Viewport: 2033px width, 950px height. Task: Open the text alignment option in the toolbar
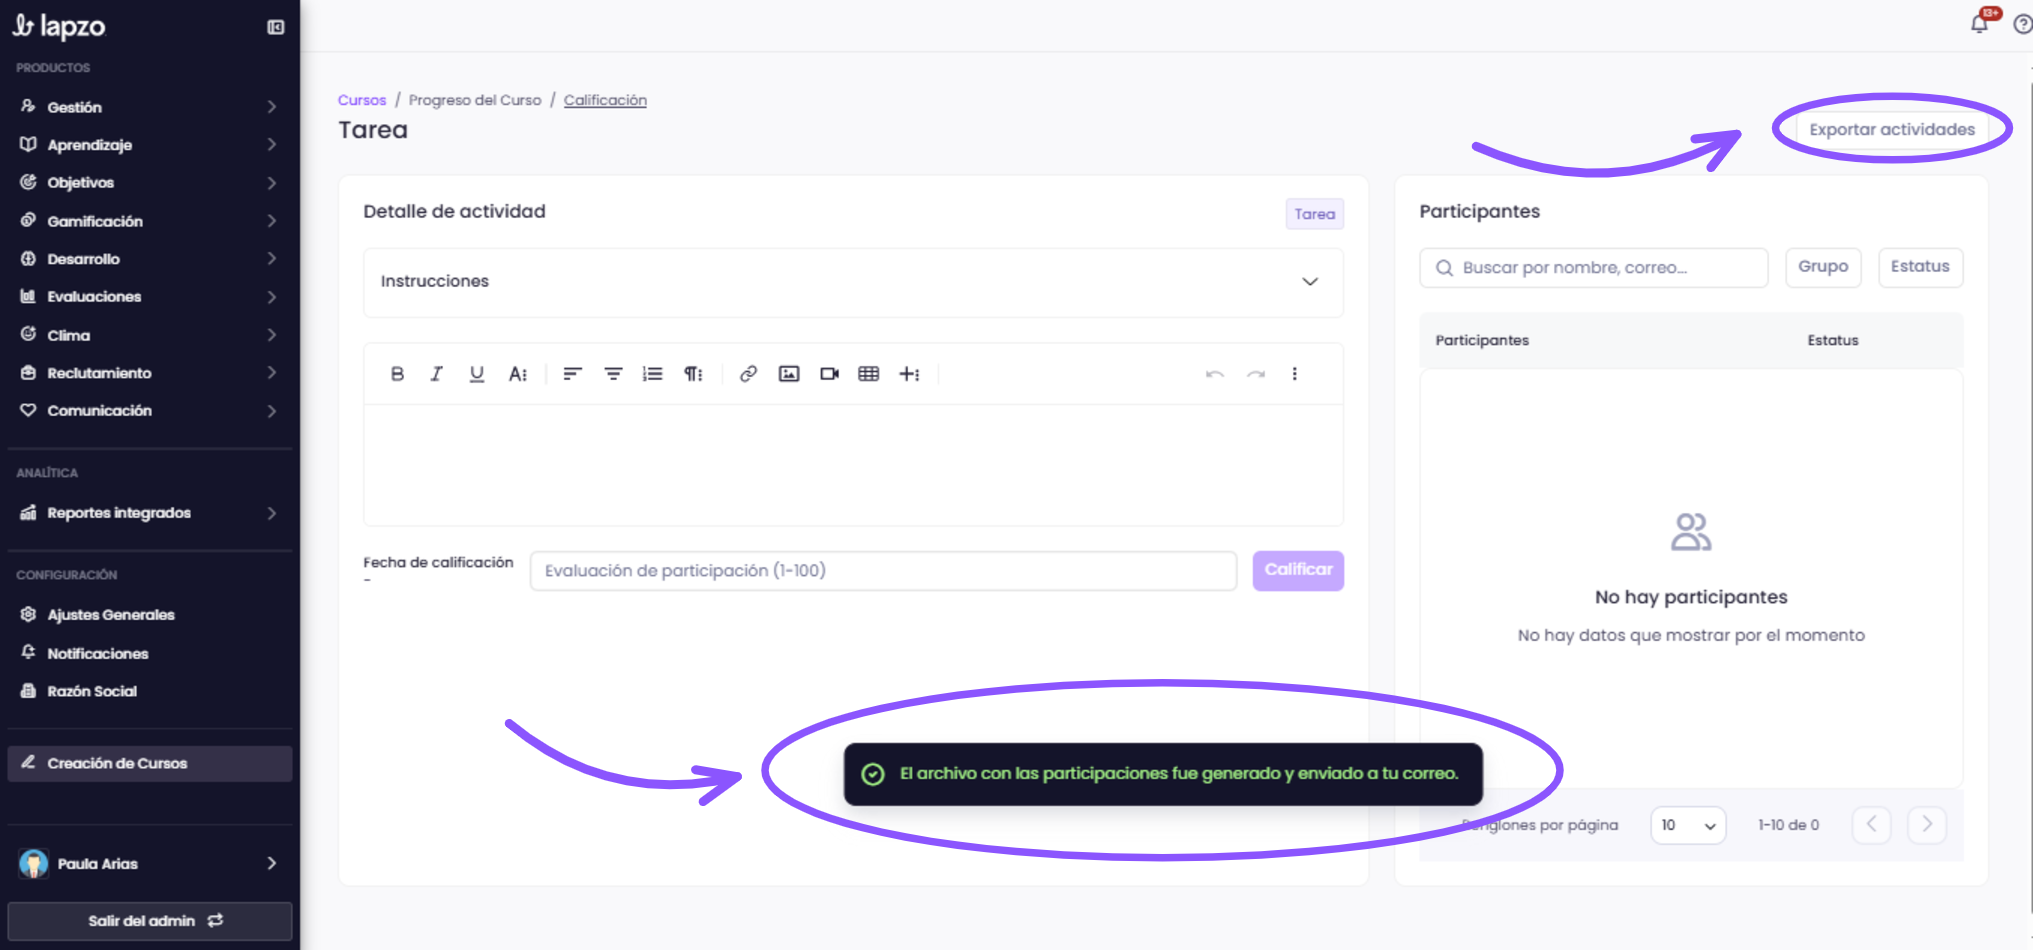(572, 374)
